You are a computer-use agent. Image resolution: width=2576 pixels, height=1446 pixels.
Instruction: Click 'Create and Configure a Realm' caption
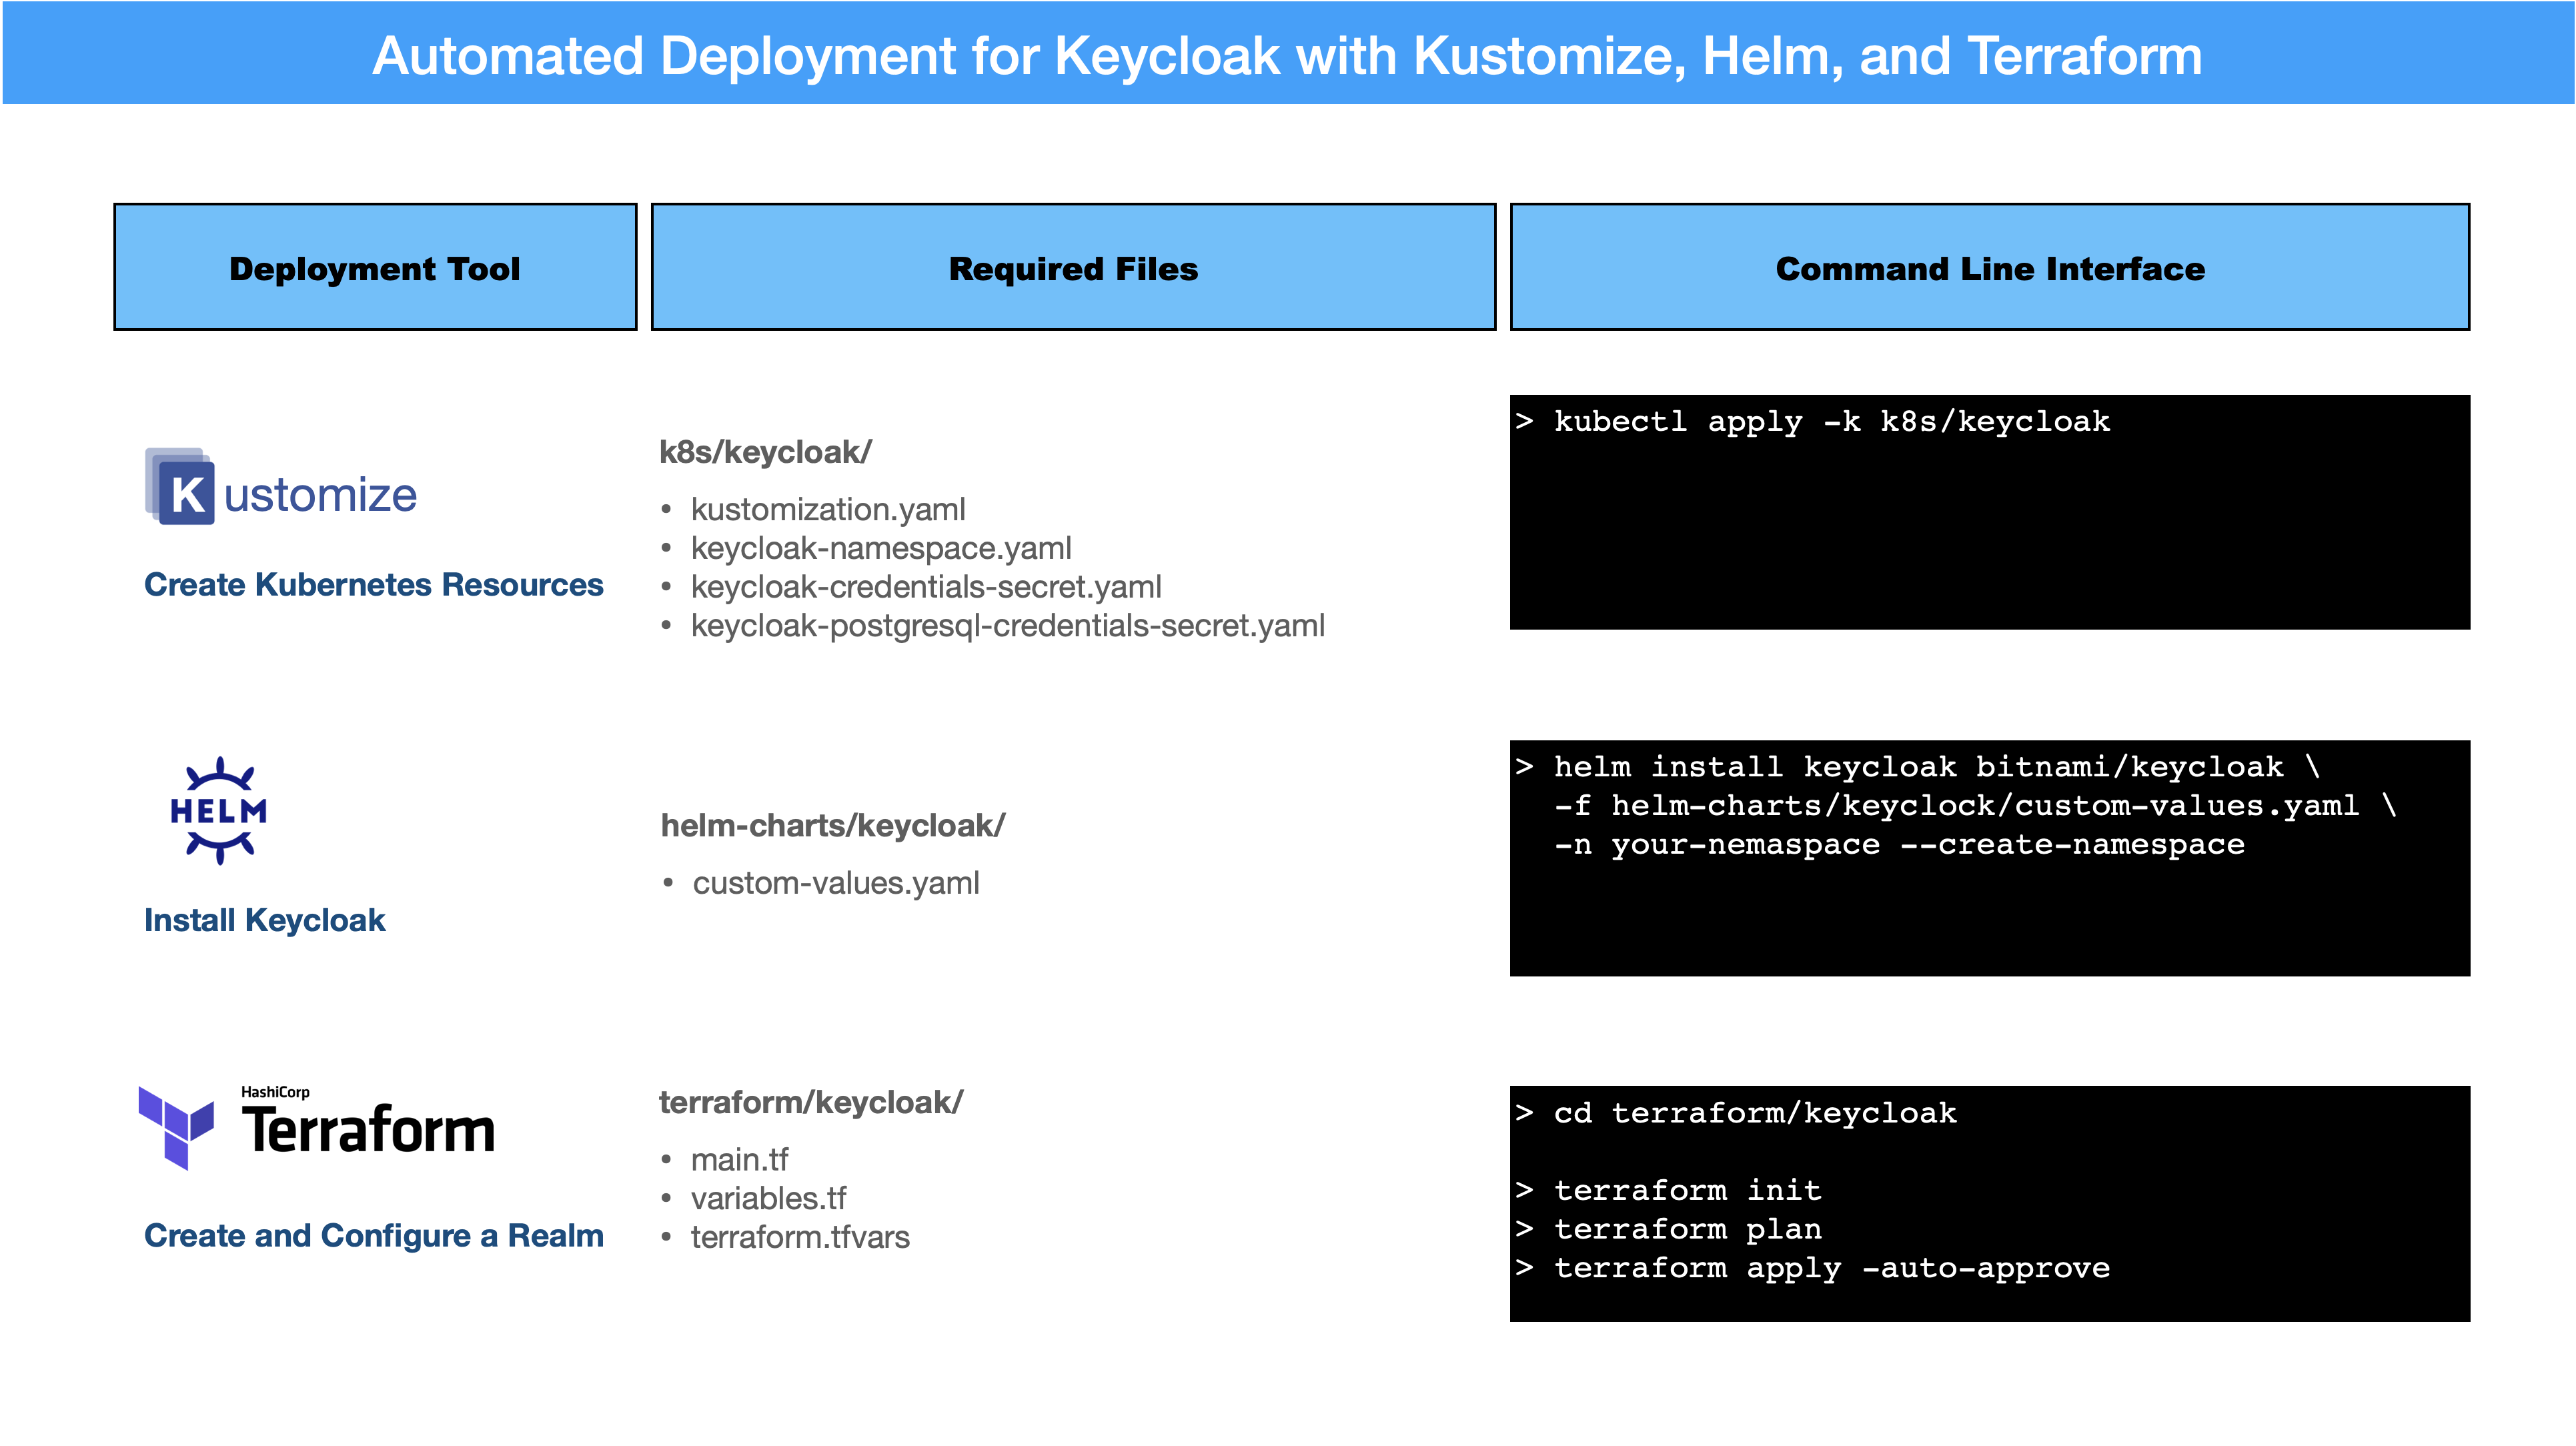click(x=374, y=1236)
